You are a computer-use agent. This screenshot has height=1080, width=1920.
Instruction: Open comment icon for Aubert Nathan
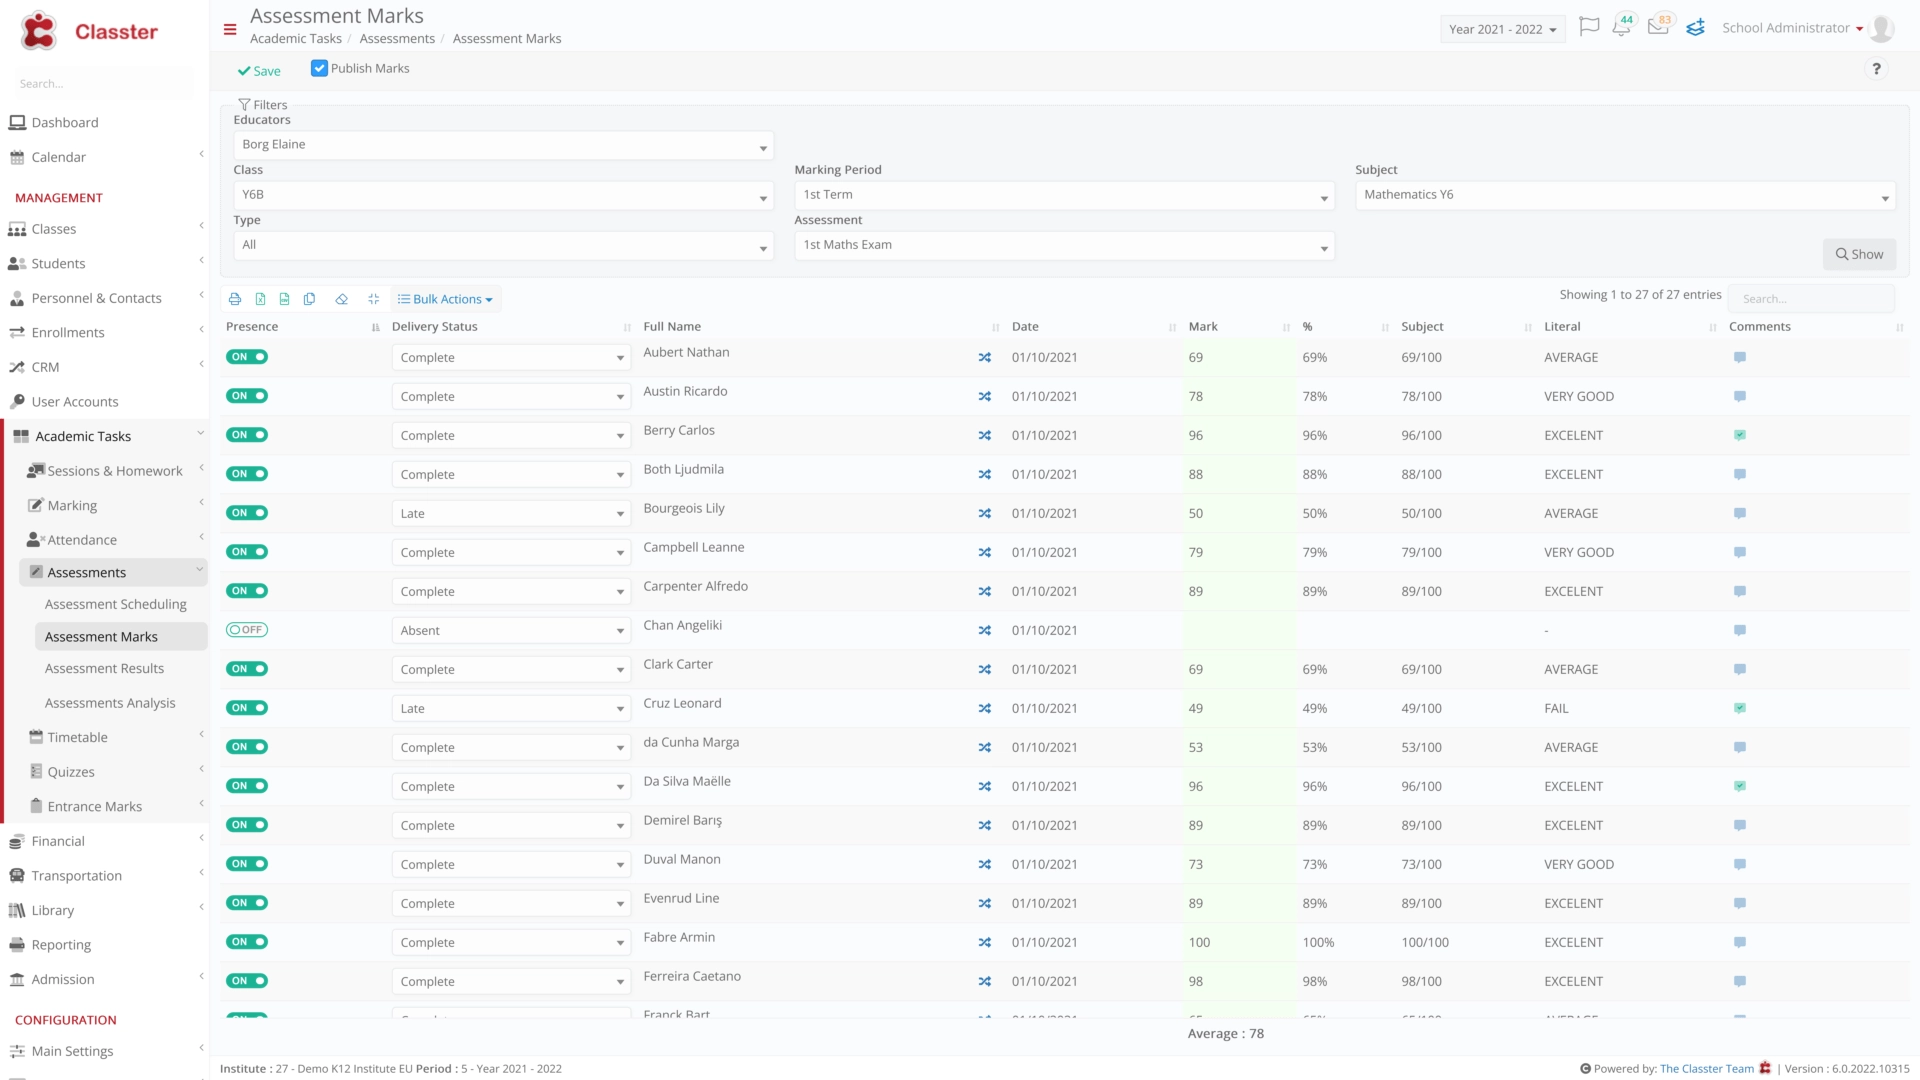[1740, 358]
